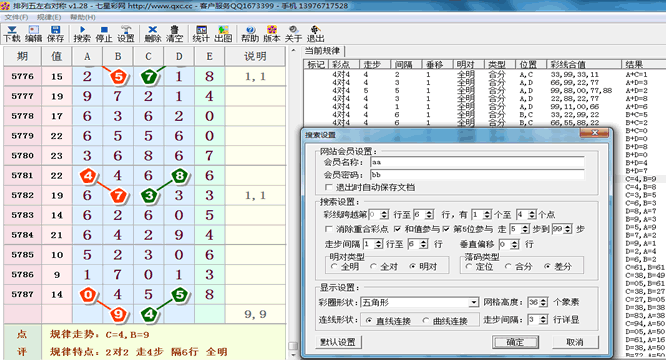Adjust the 4 个点 maximum points spinner
This screenshot has height=360, width=666.
click(532, 215)
